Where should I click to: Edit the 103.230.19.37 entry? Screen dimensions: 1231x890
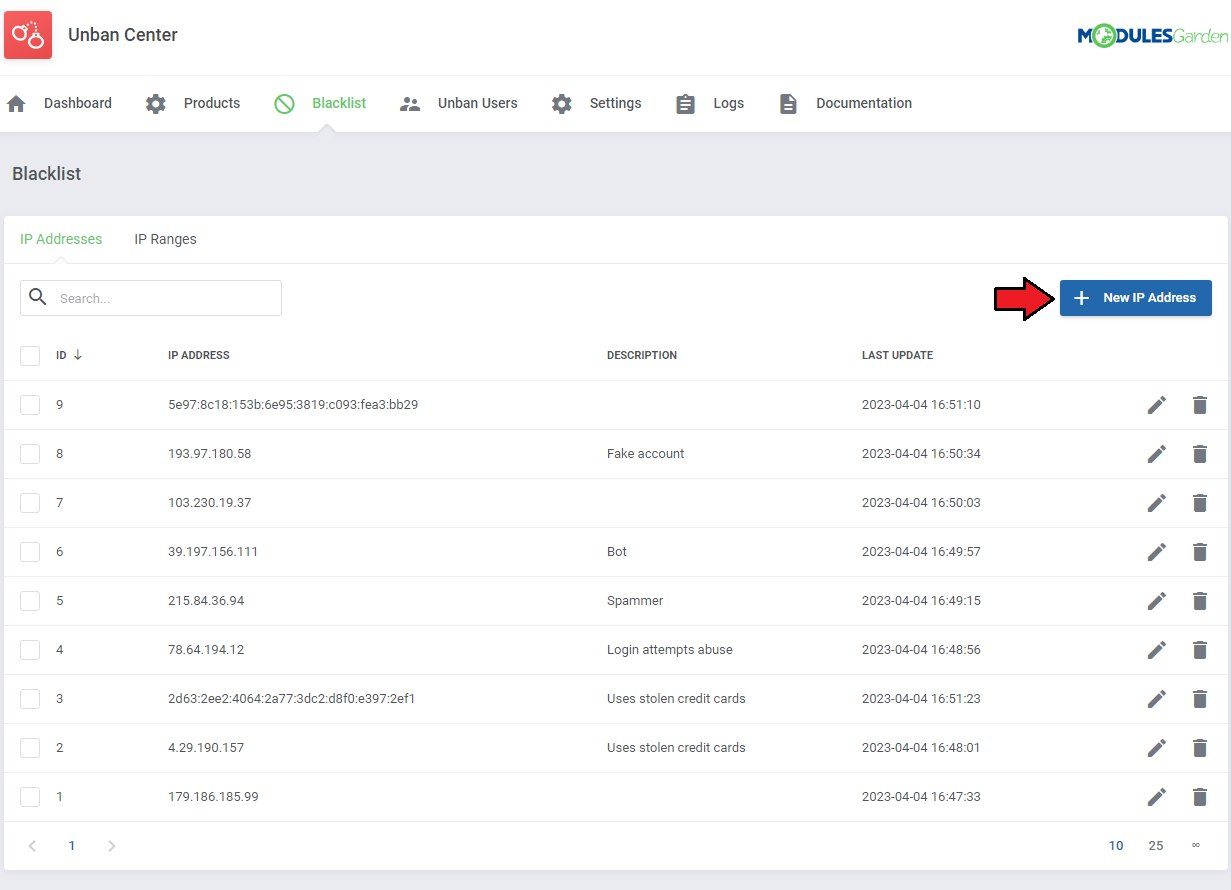tap(1157, 503)
